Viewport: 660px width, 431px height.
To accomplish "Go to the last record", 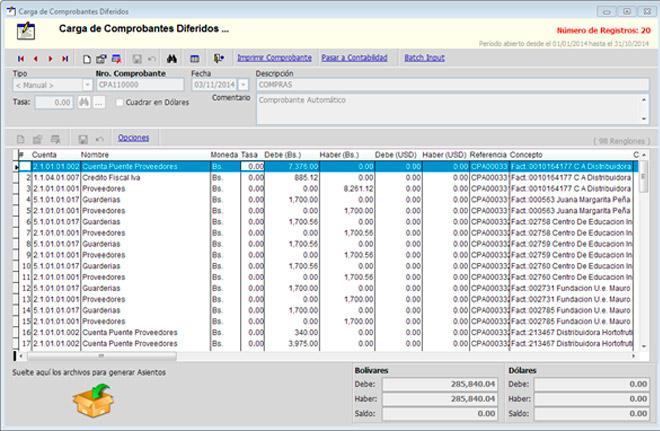I will pyautogui.click(x=65, y=58).
